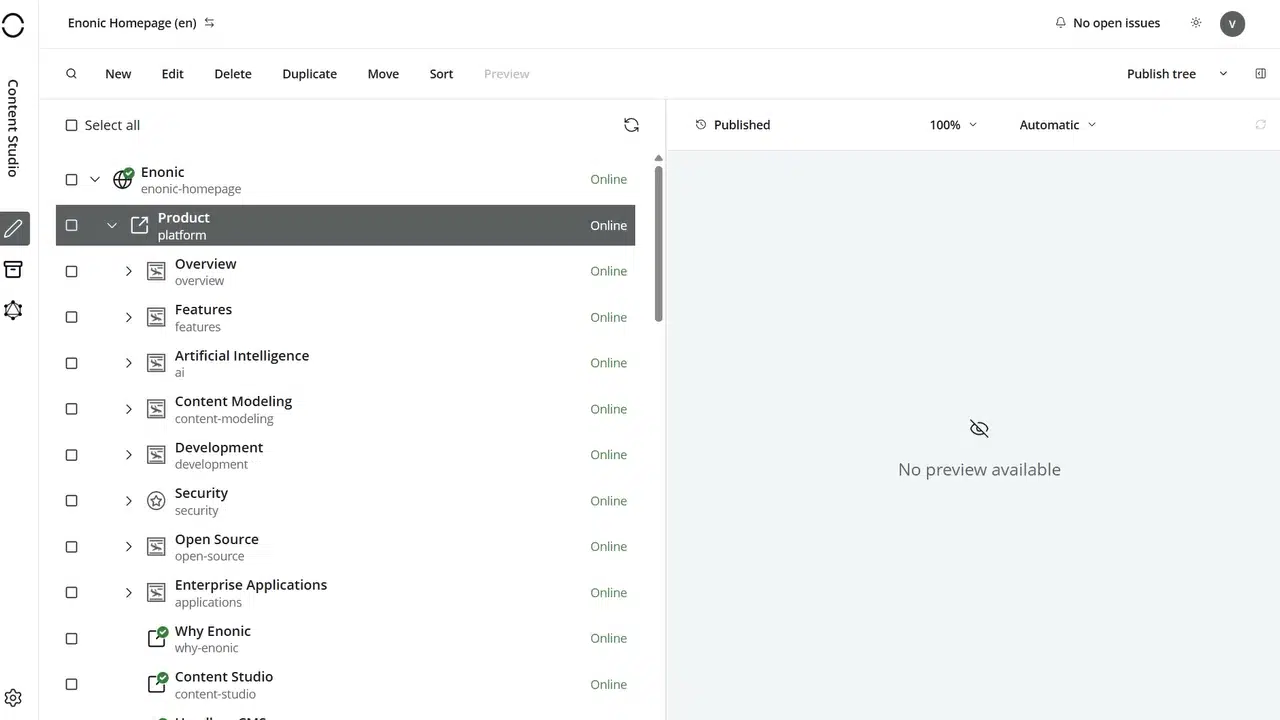Image resolution: width=1280 pixels, height=720 pixels.
Task: Click Edit in the toolbar
Action: (x=173, y=74)
